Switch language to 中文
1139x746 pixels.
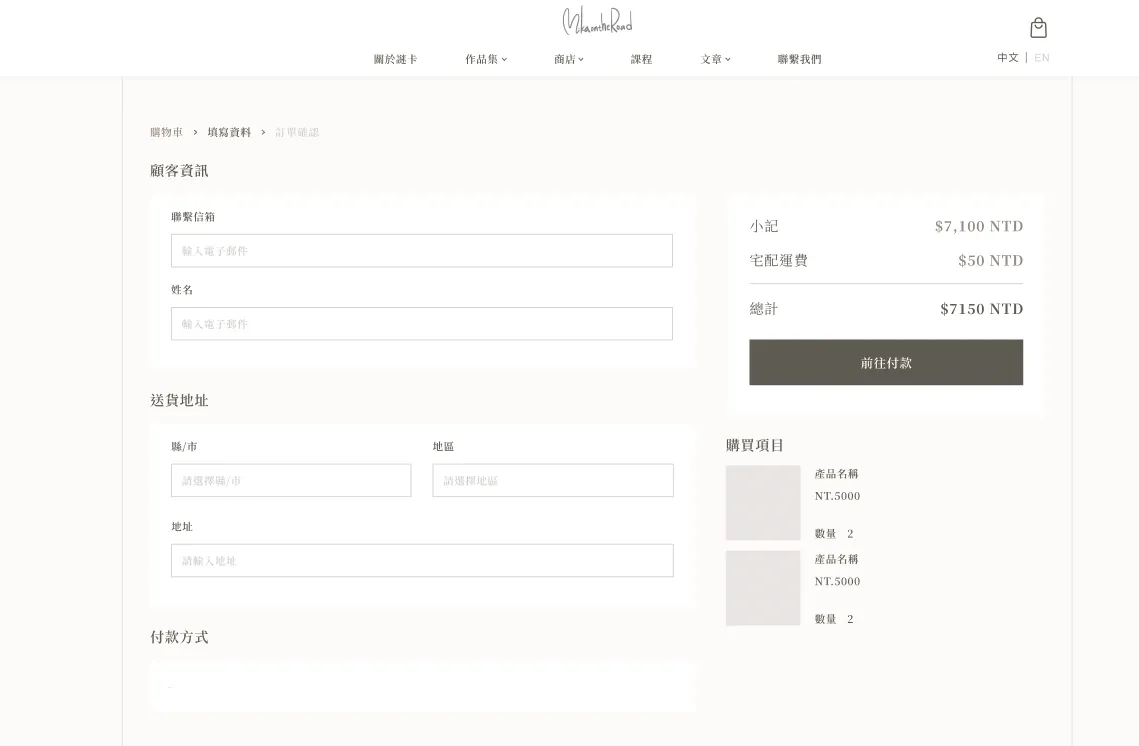click(1008, 57)
